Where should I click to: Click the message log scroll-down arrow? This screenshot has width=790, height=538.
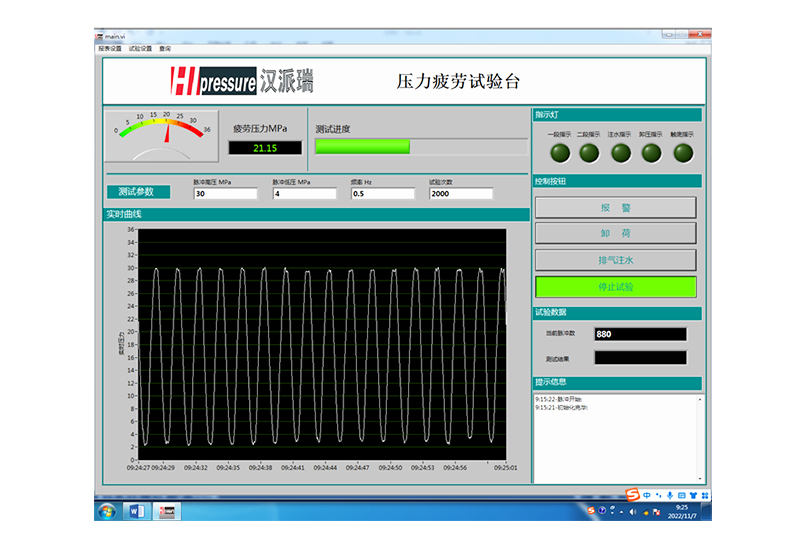pyautogui.click(x=699, y=478)
